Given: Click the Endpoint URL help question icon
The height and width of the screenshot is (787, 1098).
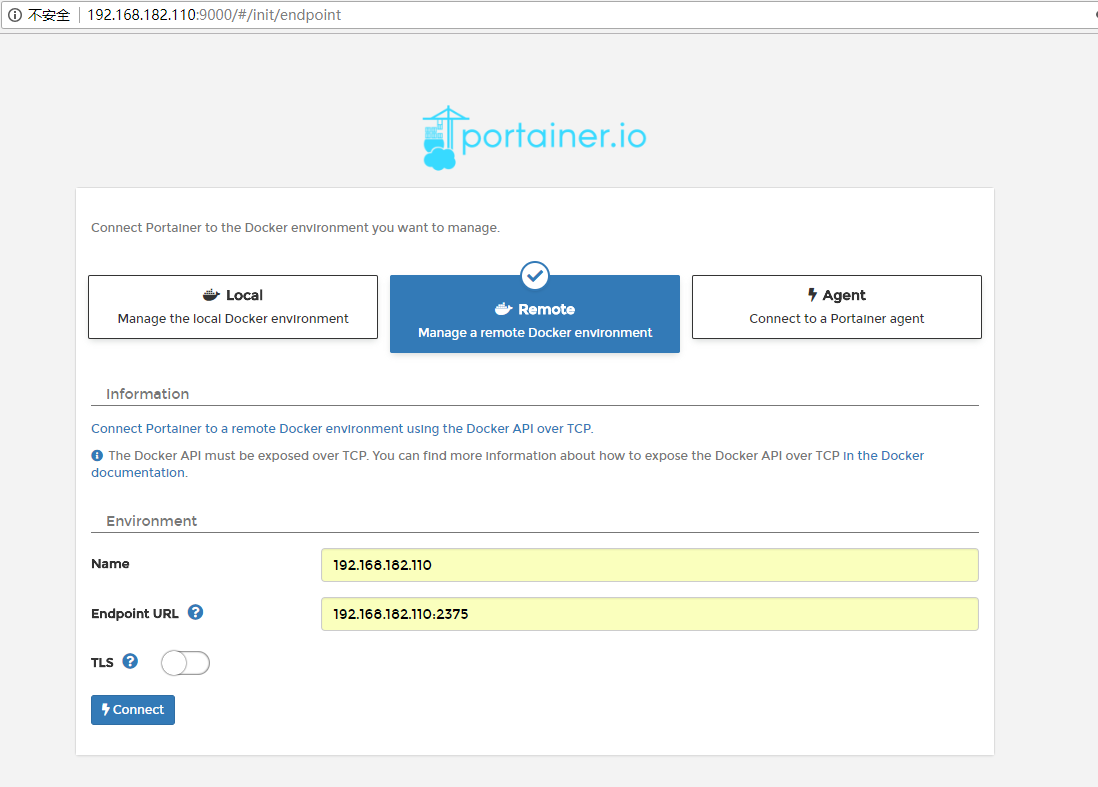Looking at the screenshot, I should (x=195, y=613).
